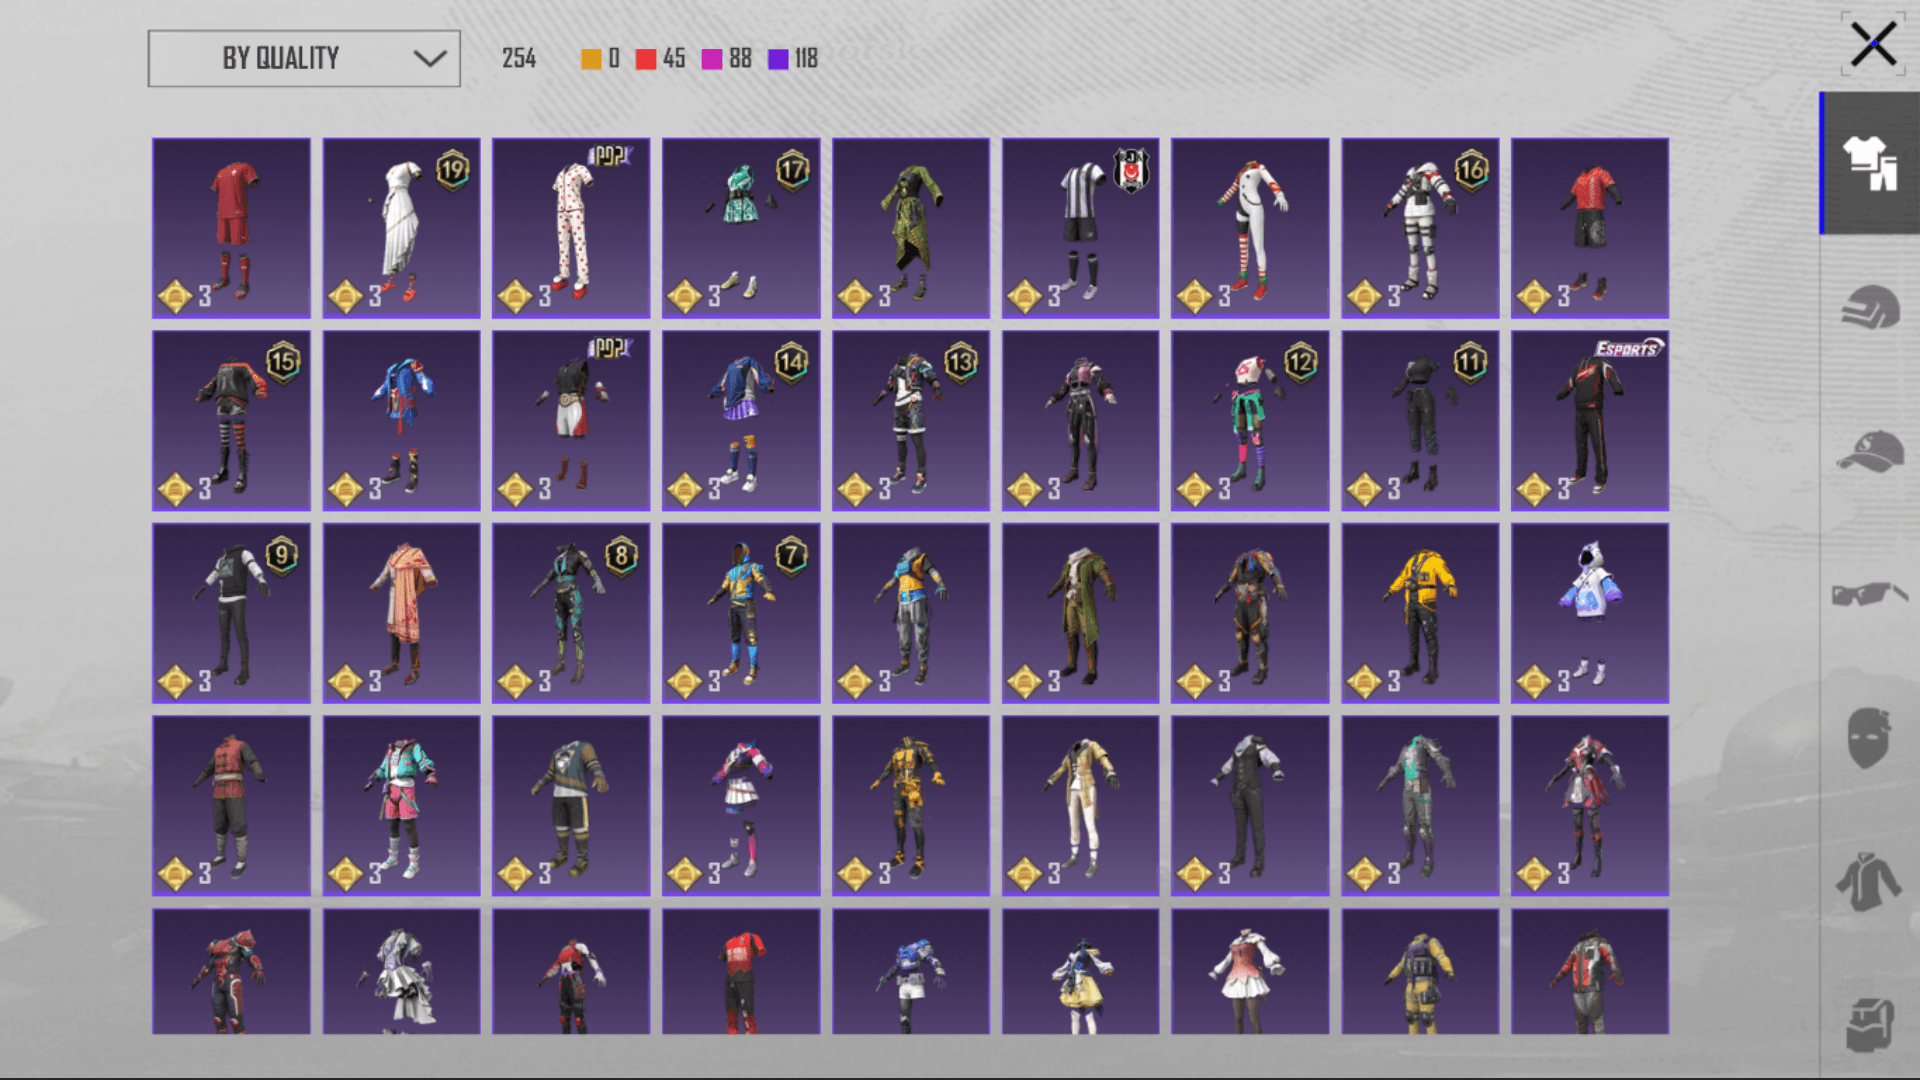Screen dimensions: 1920x1080
Task: Switch to the helmets category icon
Action: tap(1870, 307)
